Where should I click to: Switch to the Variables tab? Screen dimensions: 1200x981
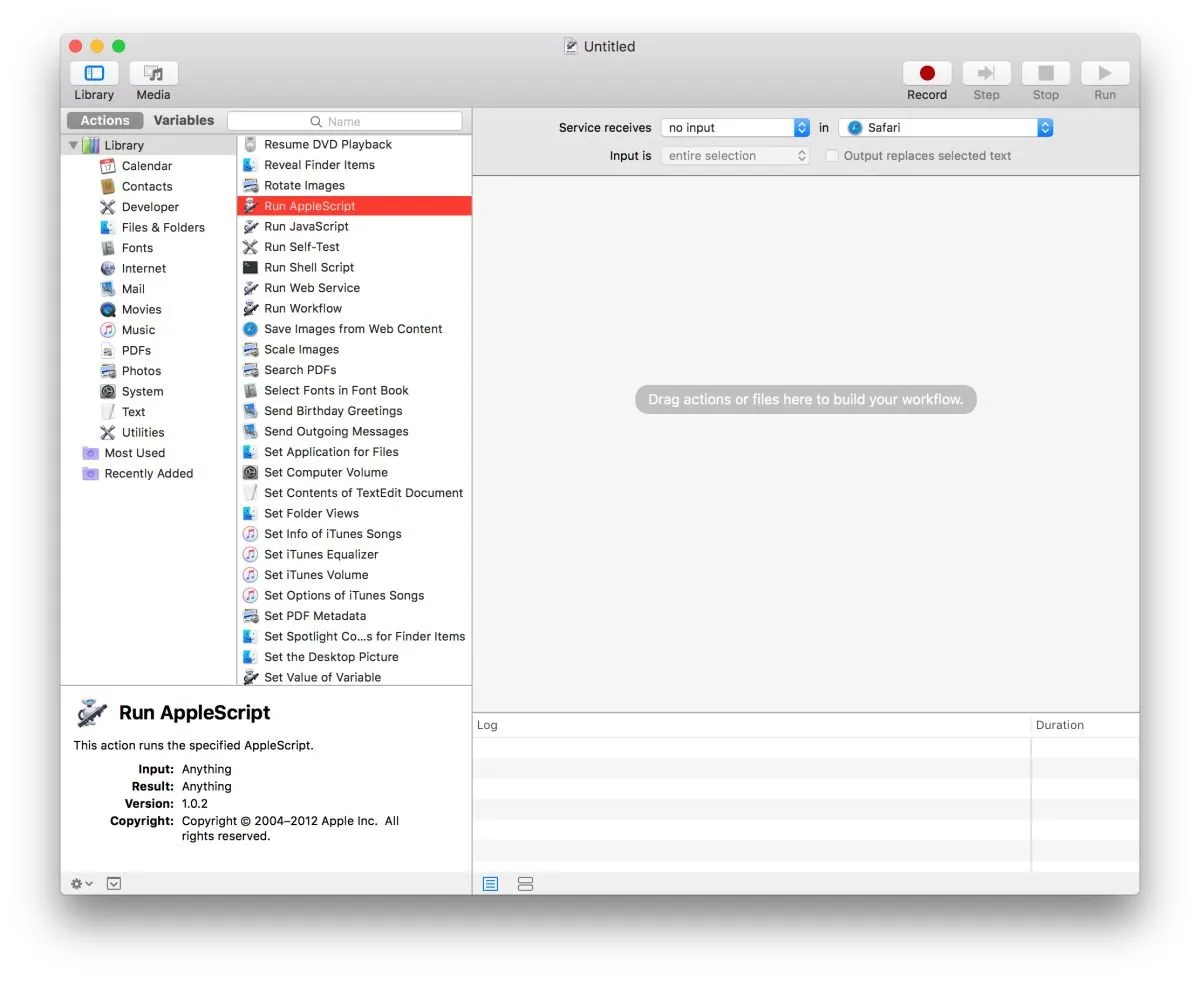click(x=184, y=120)
